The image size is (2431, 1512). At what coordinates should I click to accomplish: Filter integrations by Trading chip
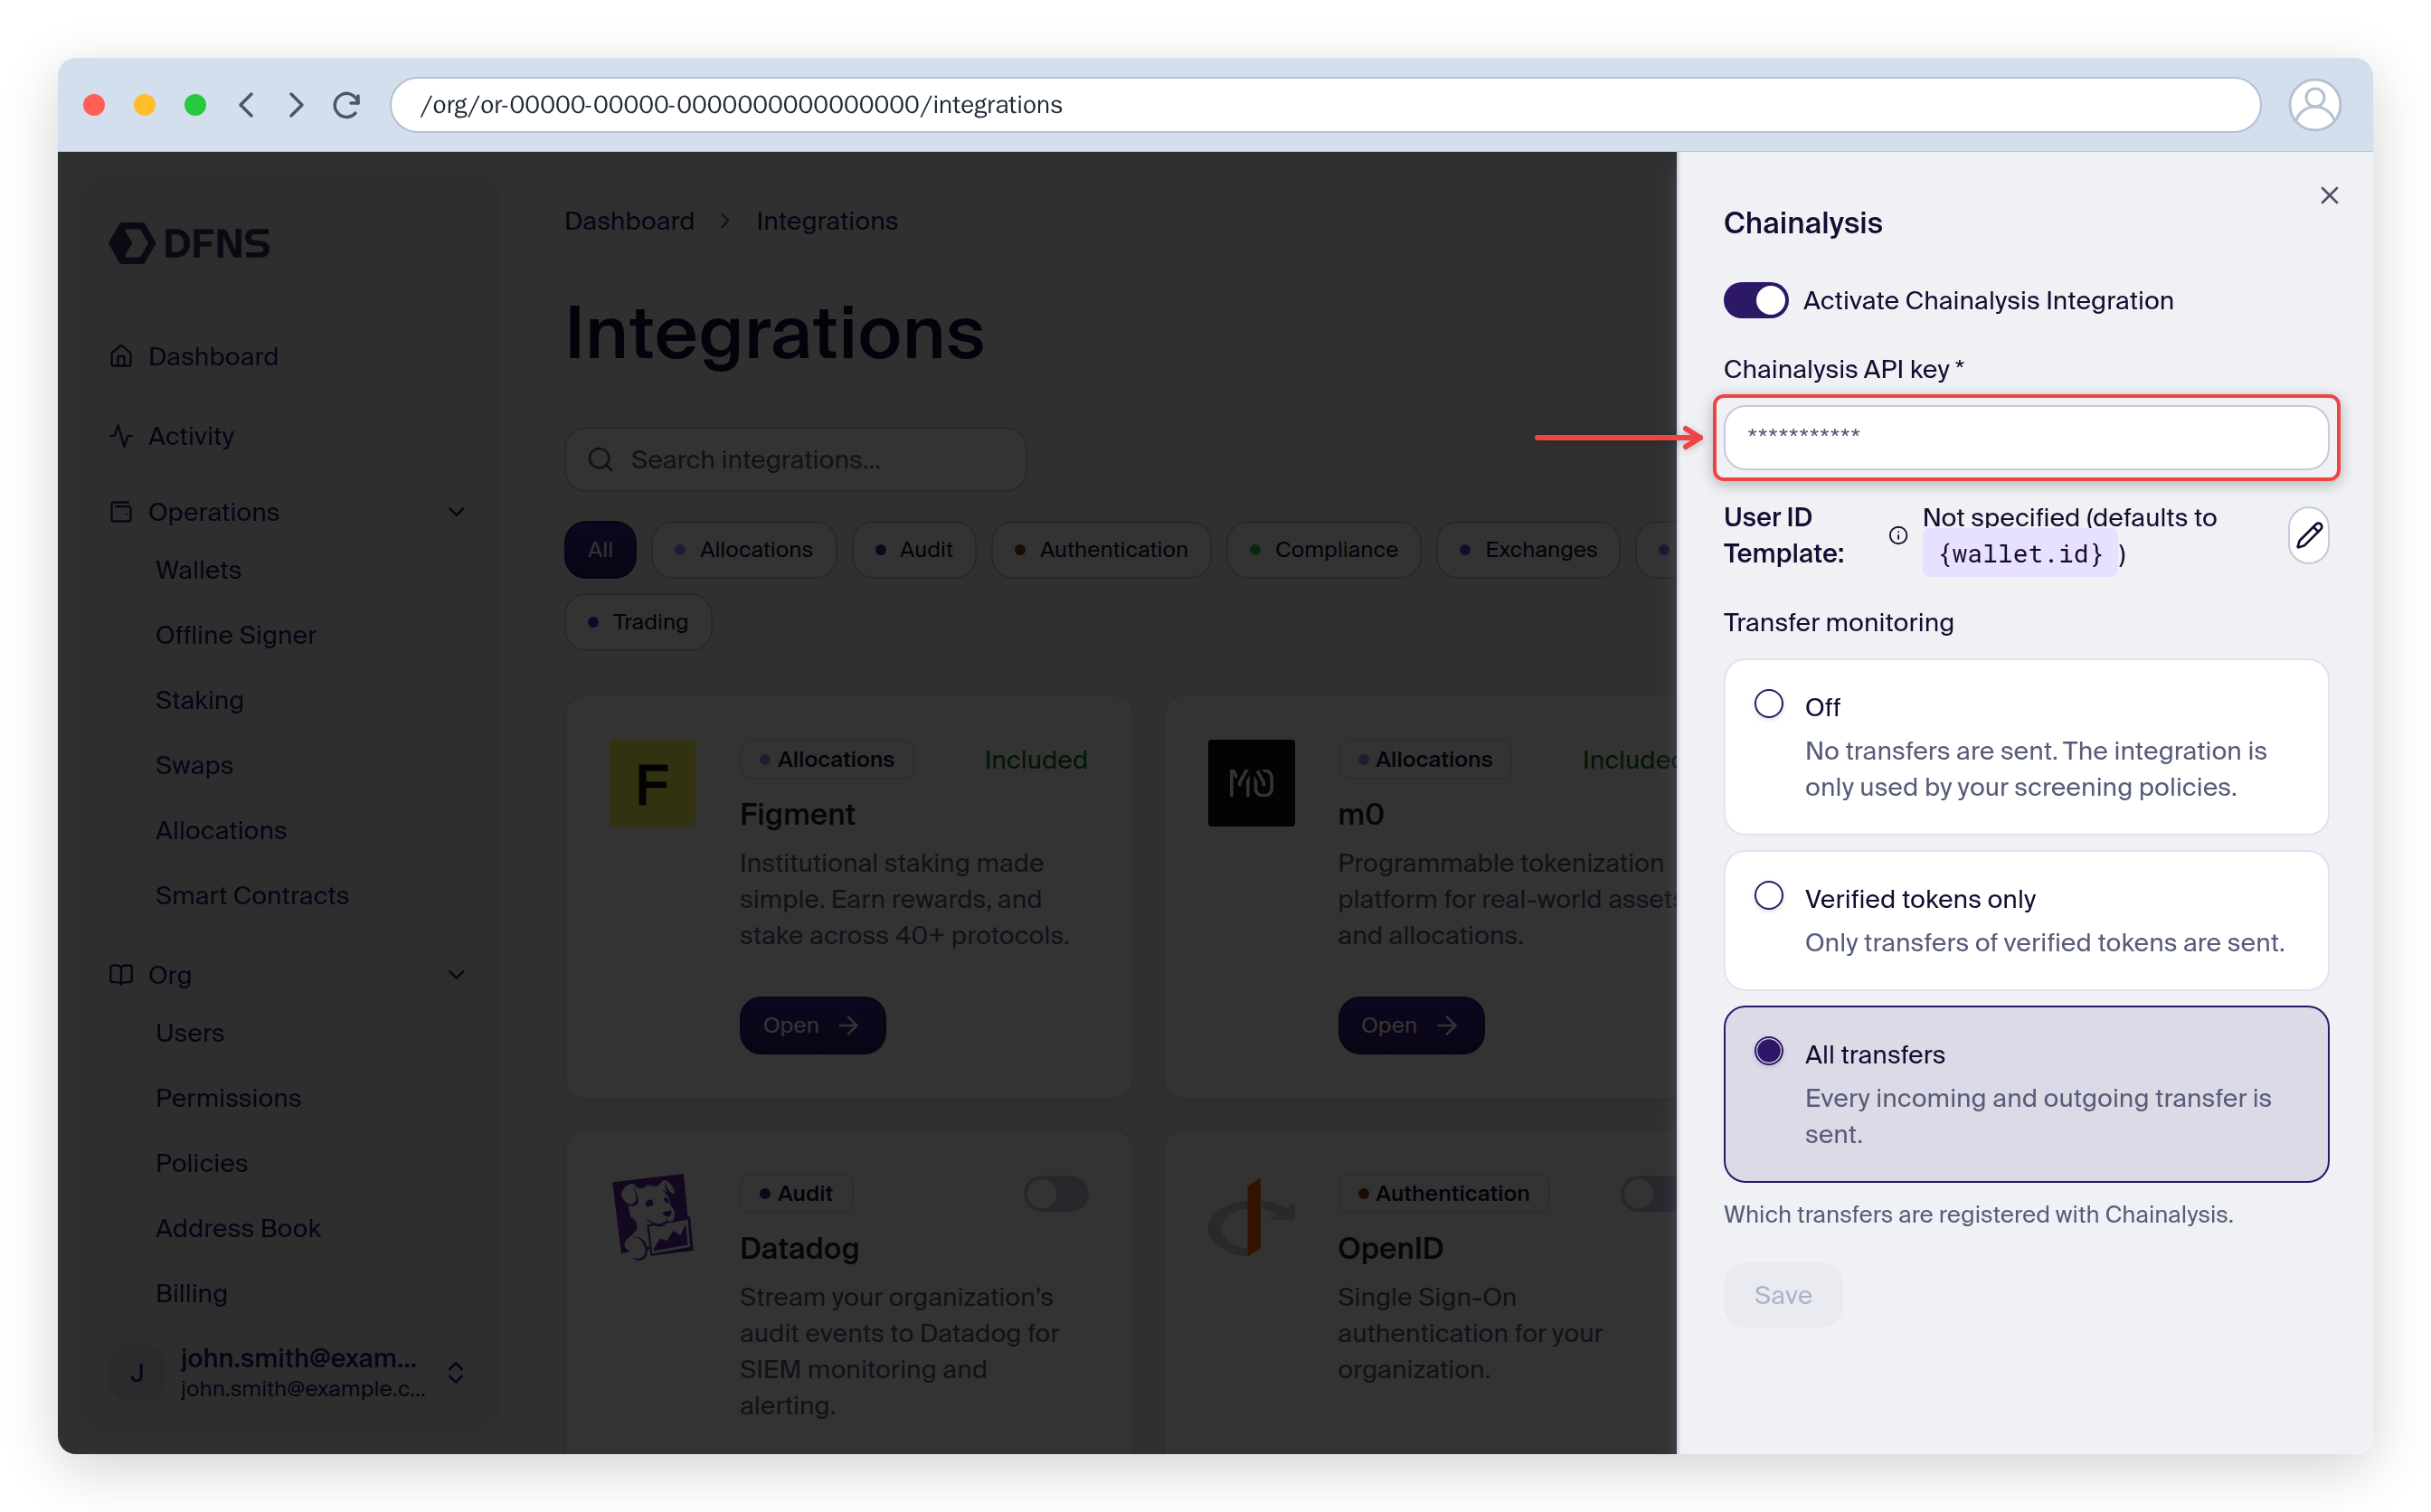(x=638, y=622)
